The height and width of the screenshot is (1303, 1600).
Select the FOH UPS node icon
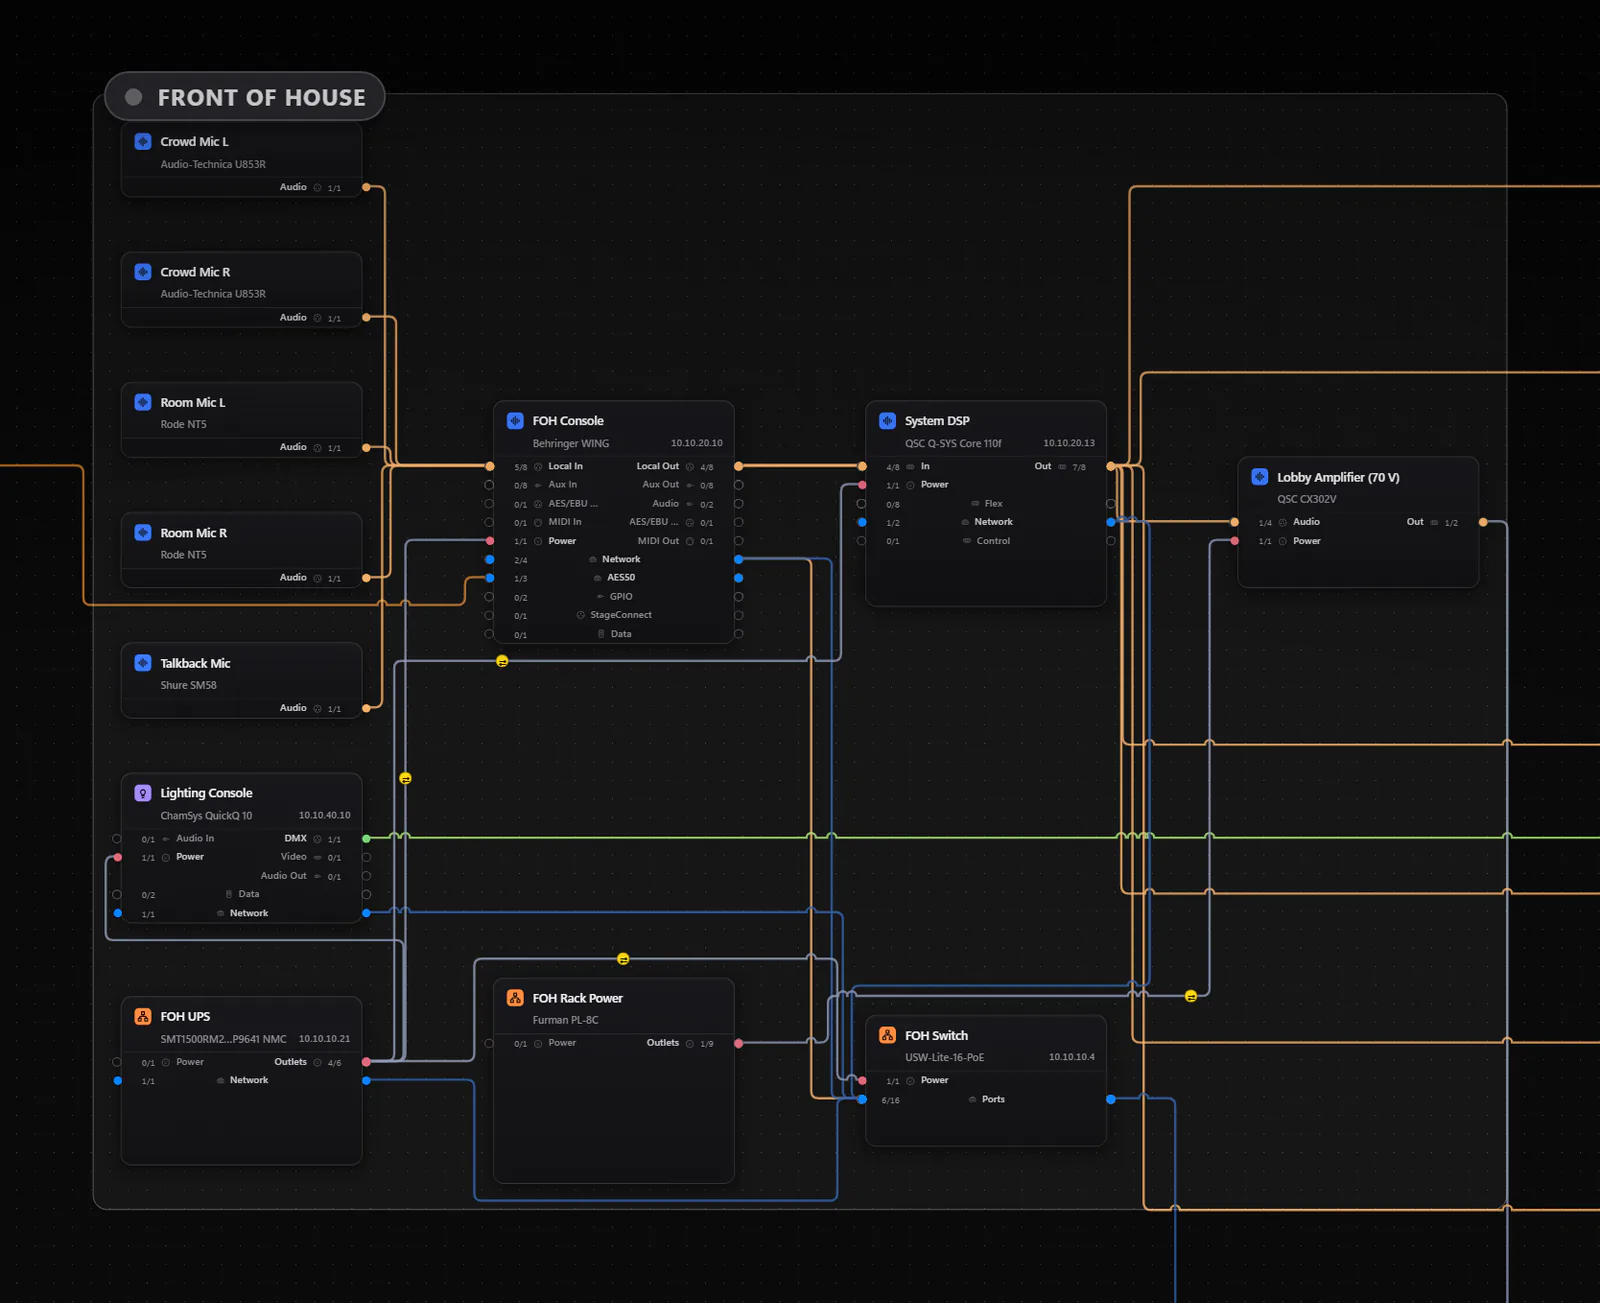[143, 1016]
